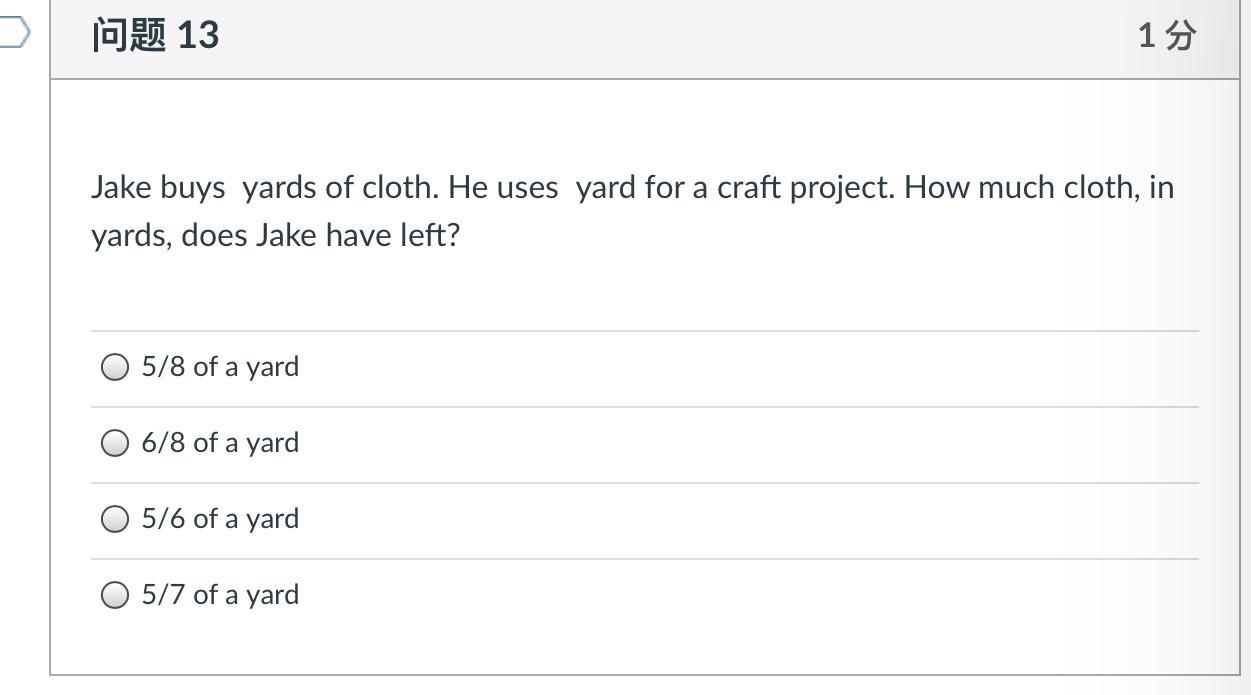Viewport: 1251px width, 695px height.
Task: Select the 5/8 of a yard radio button
Action: pyautogui.click(x=115, y=367)
